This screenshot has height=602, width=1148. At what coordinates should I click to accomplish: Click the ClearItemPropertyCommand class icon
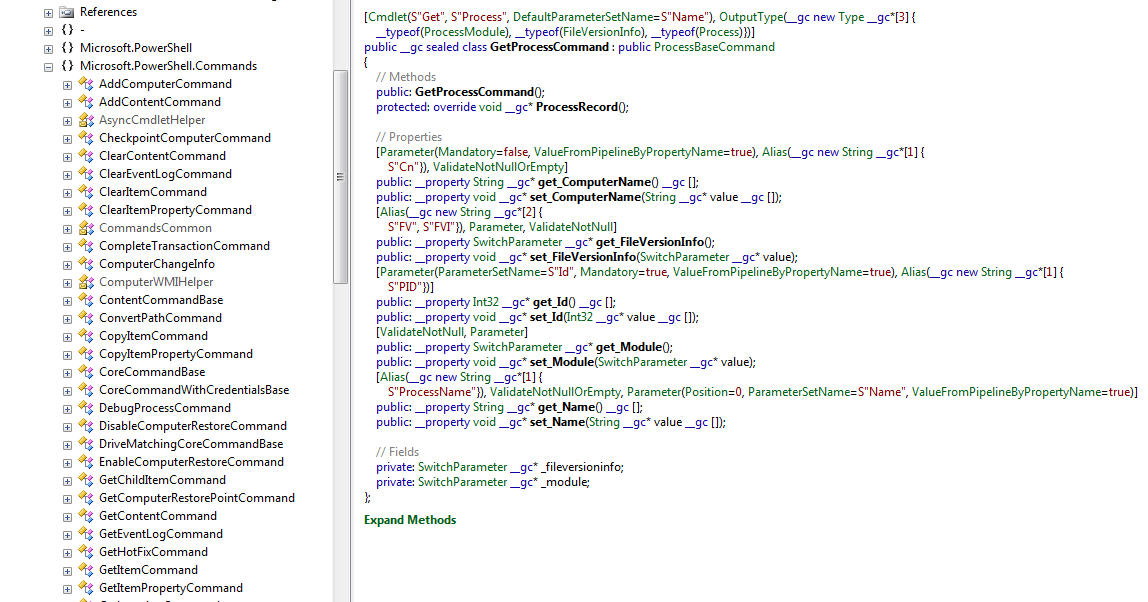(86, 209)
